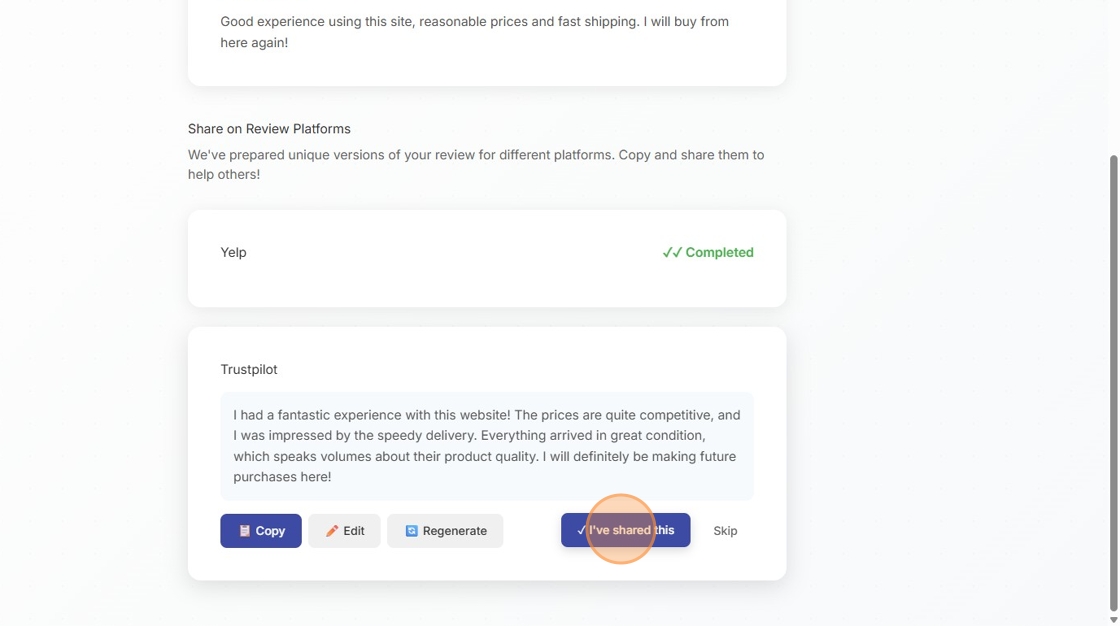Click the green Completed status label
This screenshot has height=626, width=1120.
coord(719,253)
